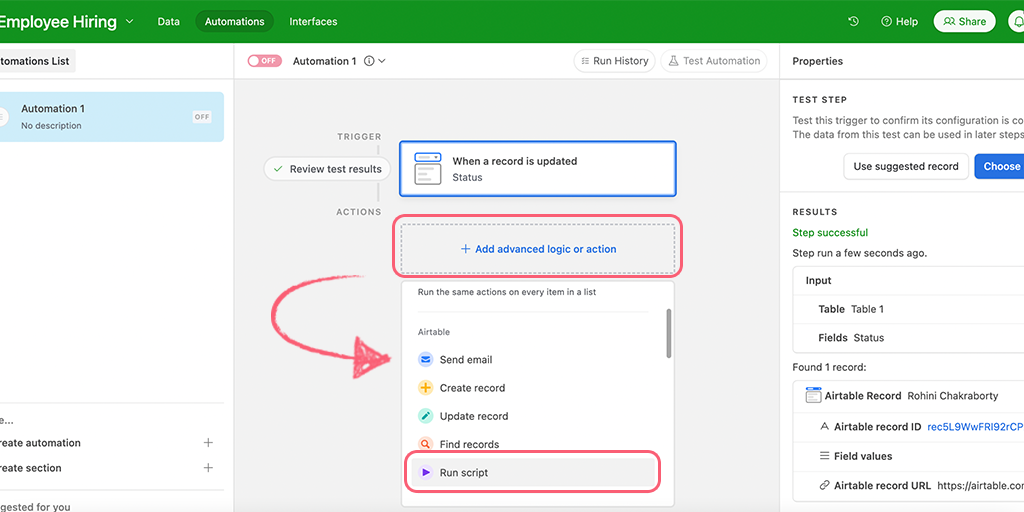Click the Test Automation button
Screen dimensions: 1024x512
(x=714, y=61)
